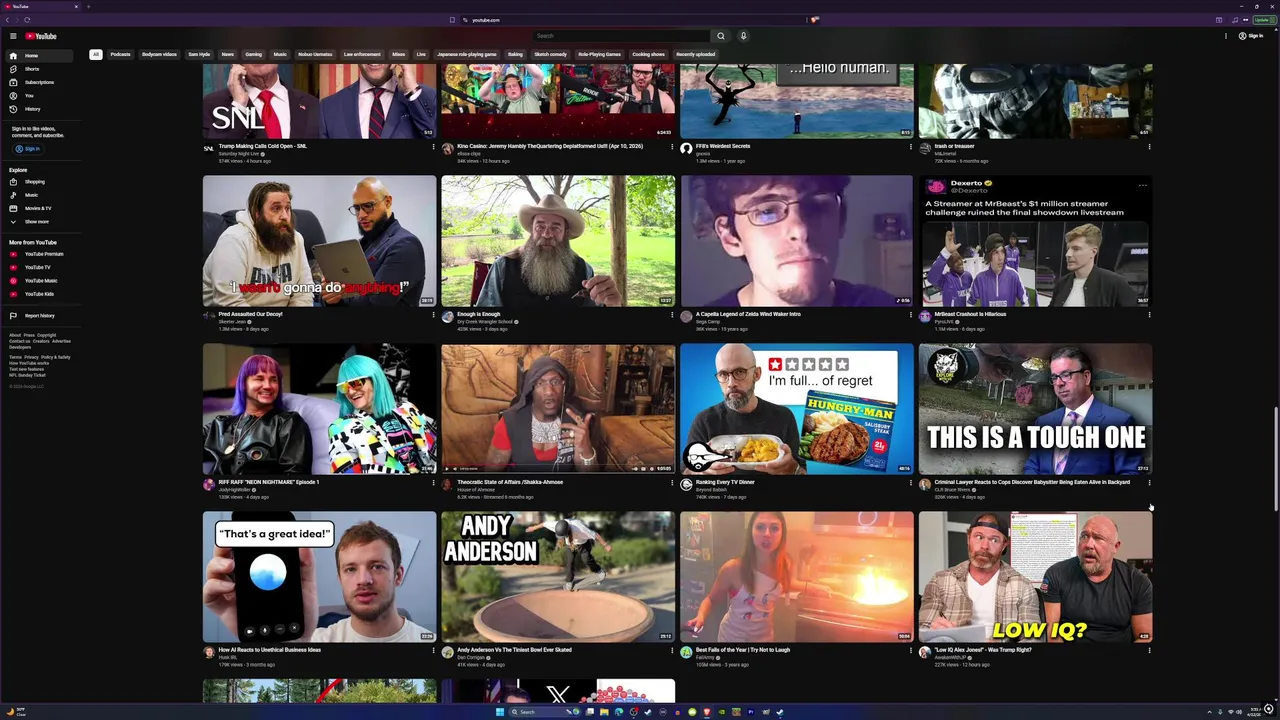This screenshot has width=1280, height=720.
Task: Open Saturday Night Live channel avatar
Action: click(209, 148)
